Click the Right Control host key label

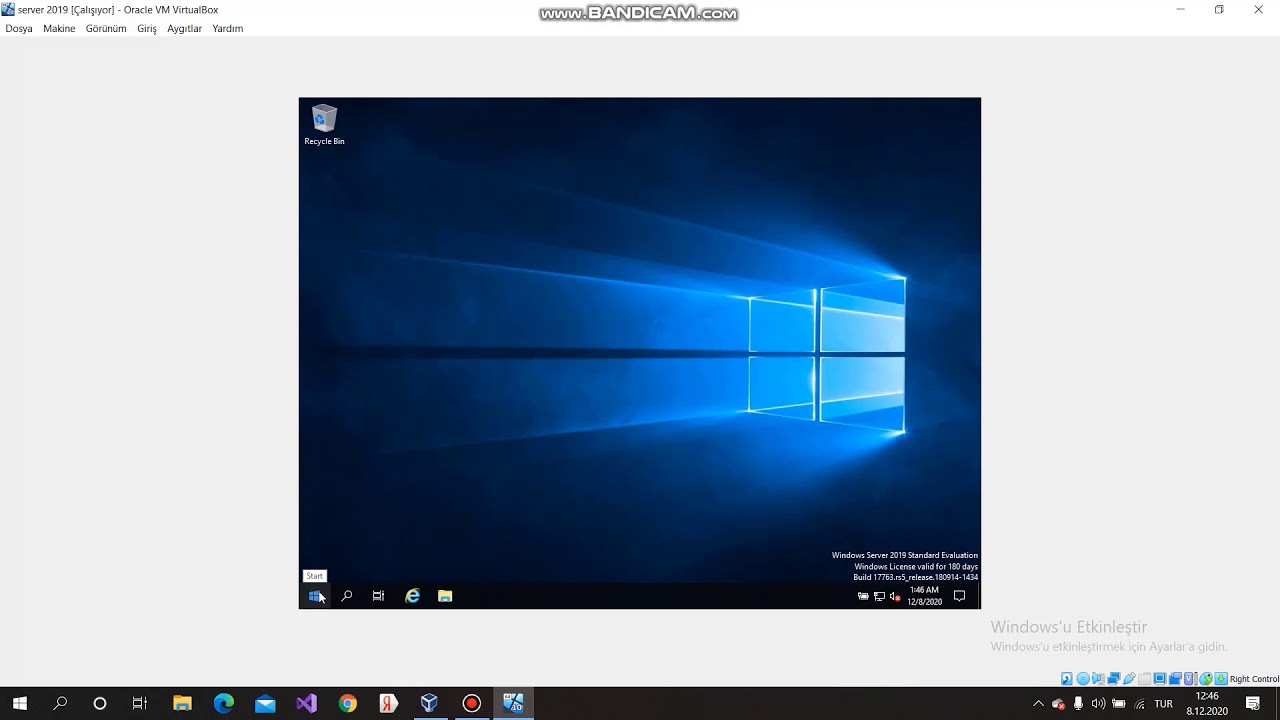coord(1254,679)
